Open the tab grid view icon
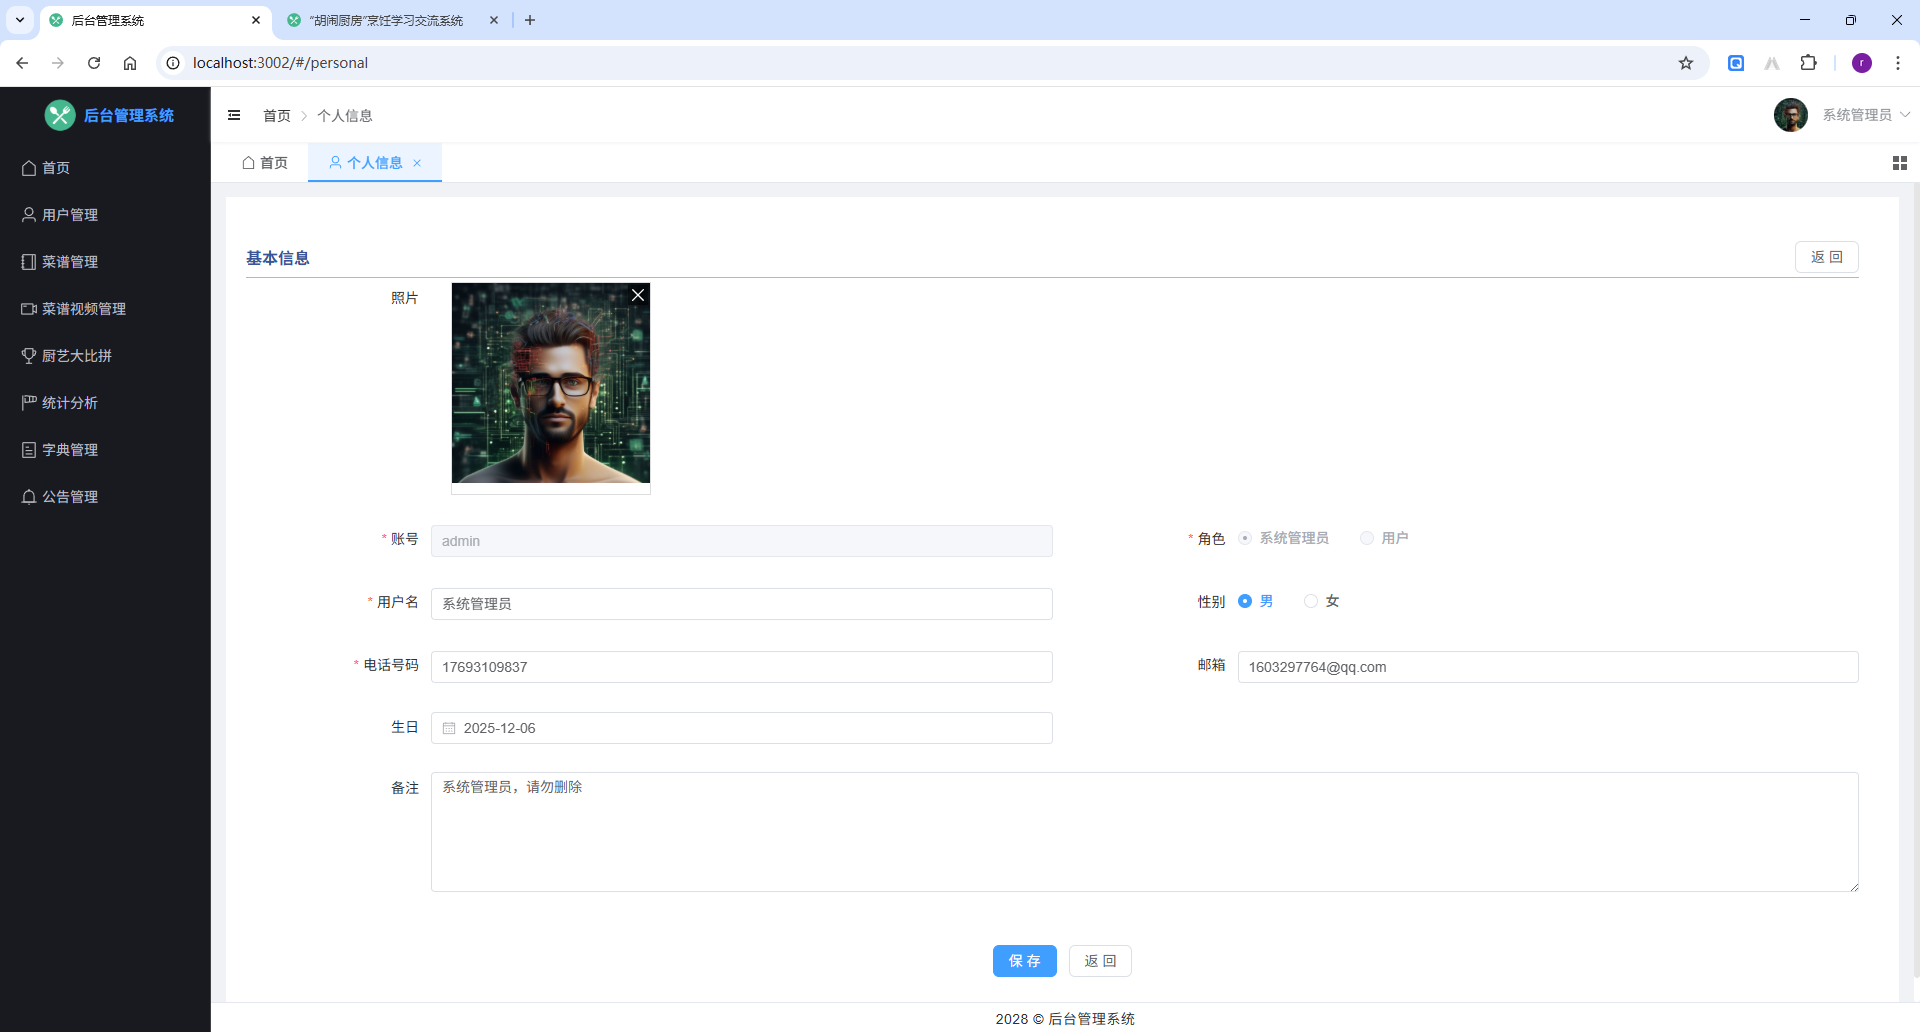This screenshot has height=1032, width=1920. 1900,163
